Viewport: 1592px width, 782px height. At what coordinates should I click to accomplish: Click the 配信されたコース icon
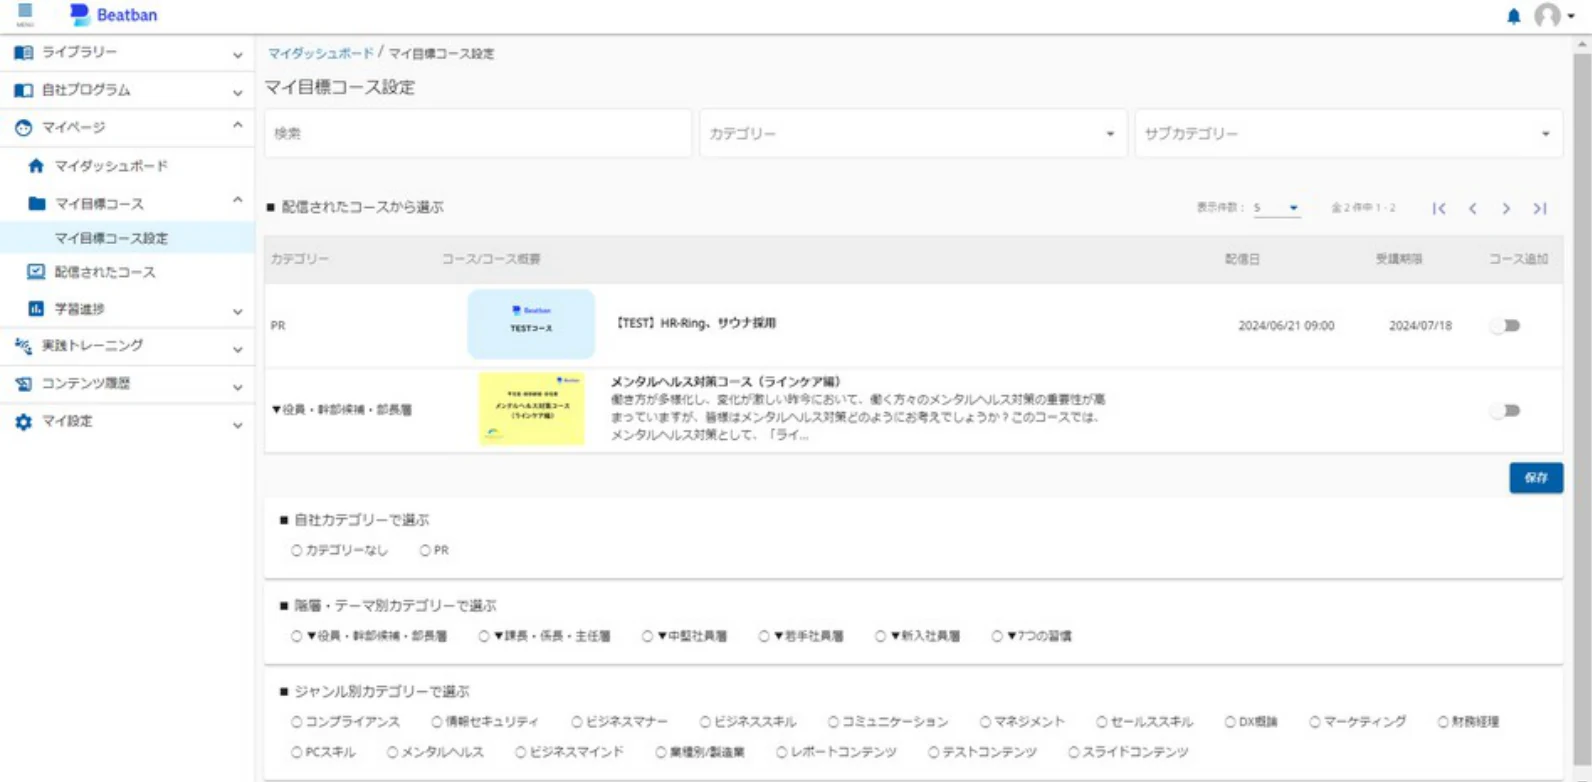[x=37, y=272]
